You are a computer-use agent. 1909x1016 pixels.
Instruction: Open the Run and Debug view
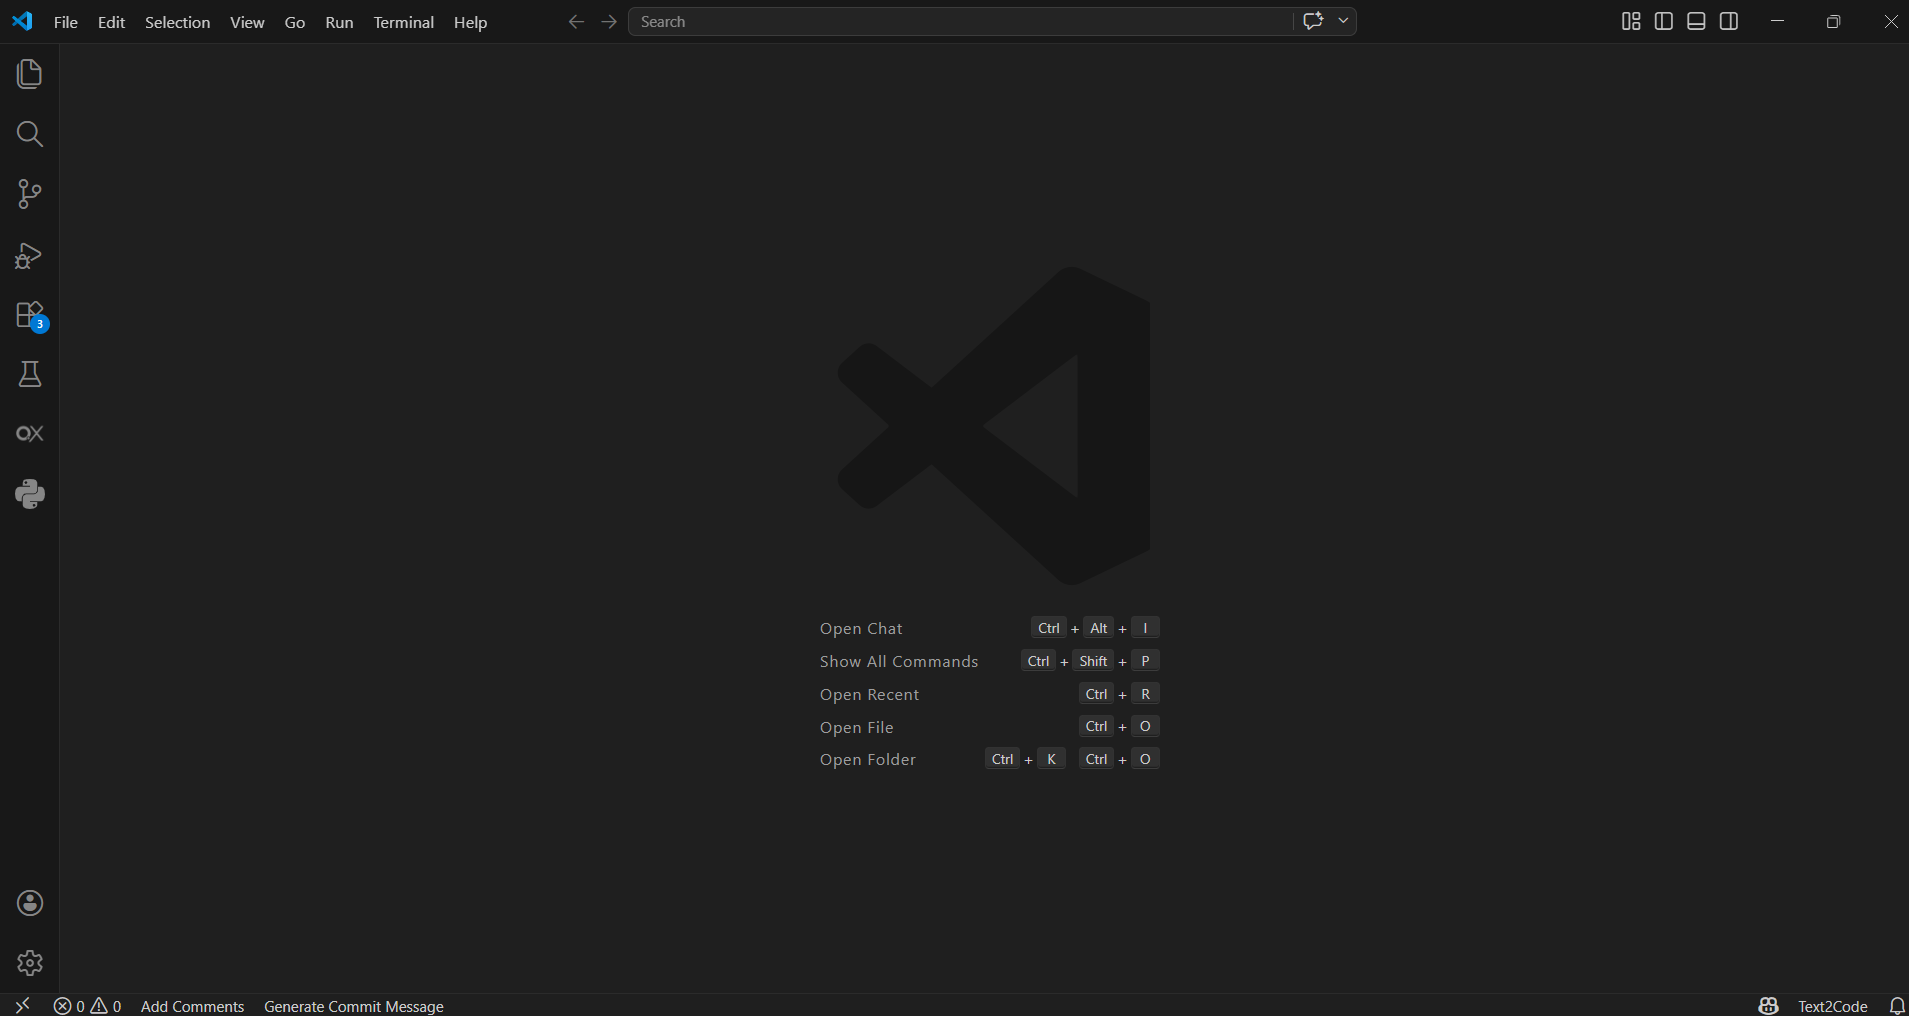point(29,255)
